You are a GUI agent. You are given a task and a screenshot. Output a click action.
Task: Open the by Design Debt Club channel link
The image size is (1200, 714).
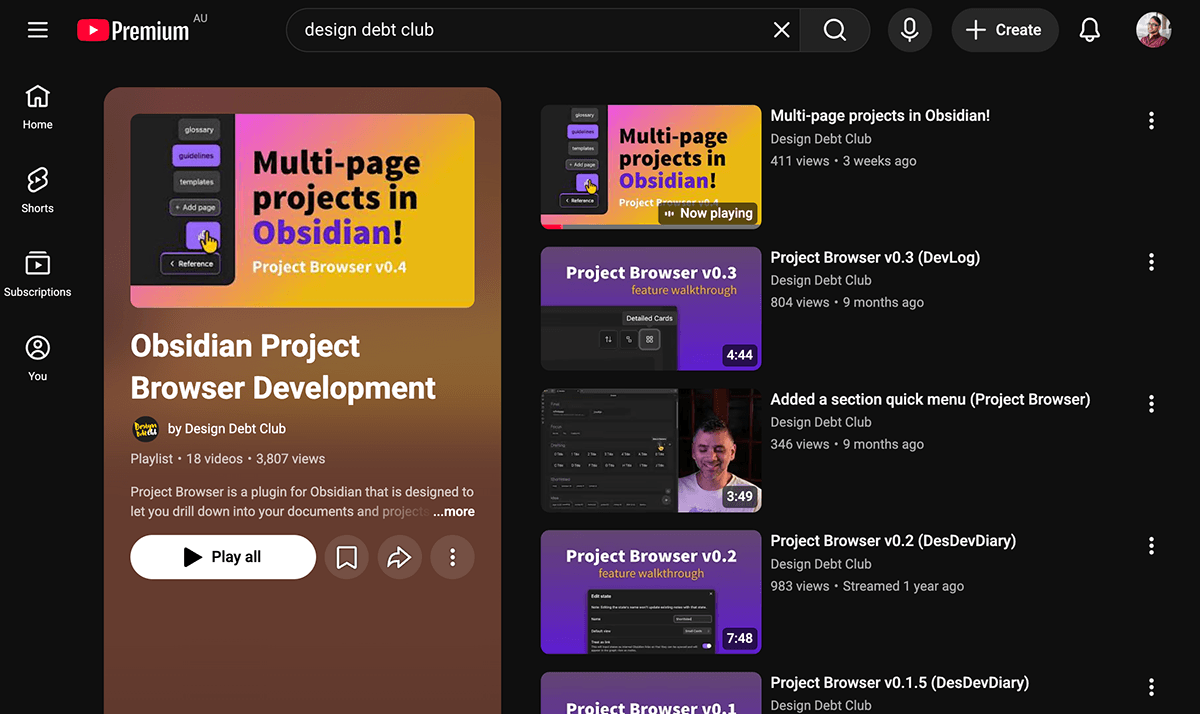click(x=227, y=429)
